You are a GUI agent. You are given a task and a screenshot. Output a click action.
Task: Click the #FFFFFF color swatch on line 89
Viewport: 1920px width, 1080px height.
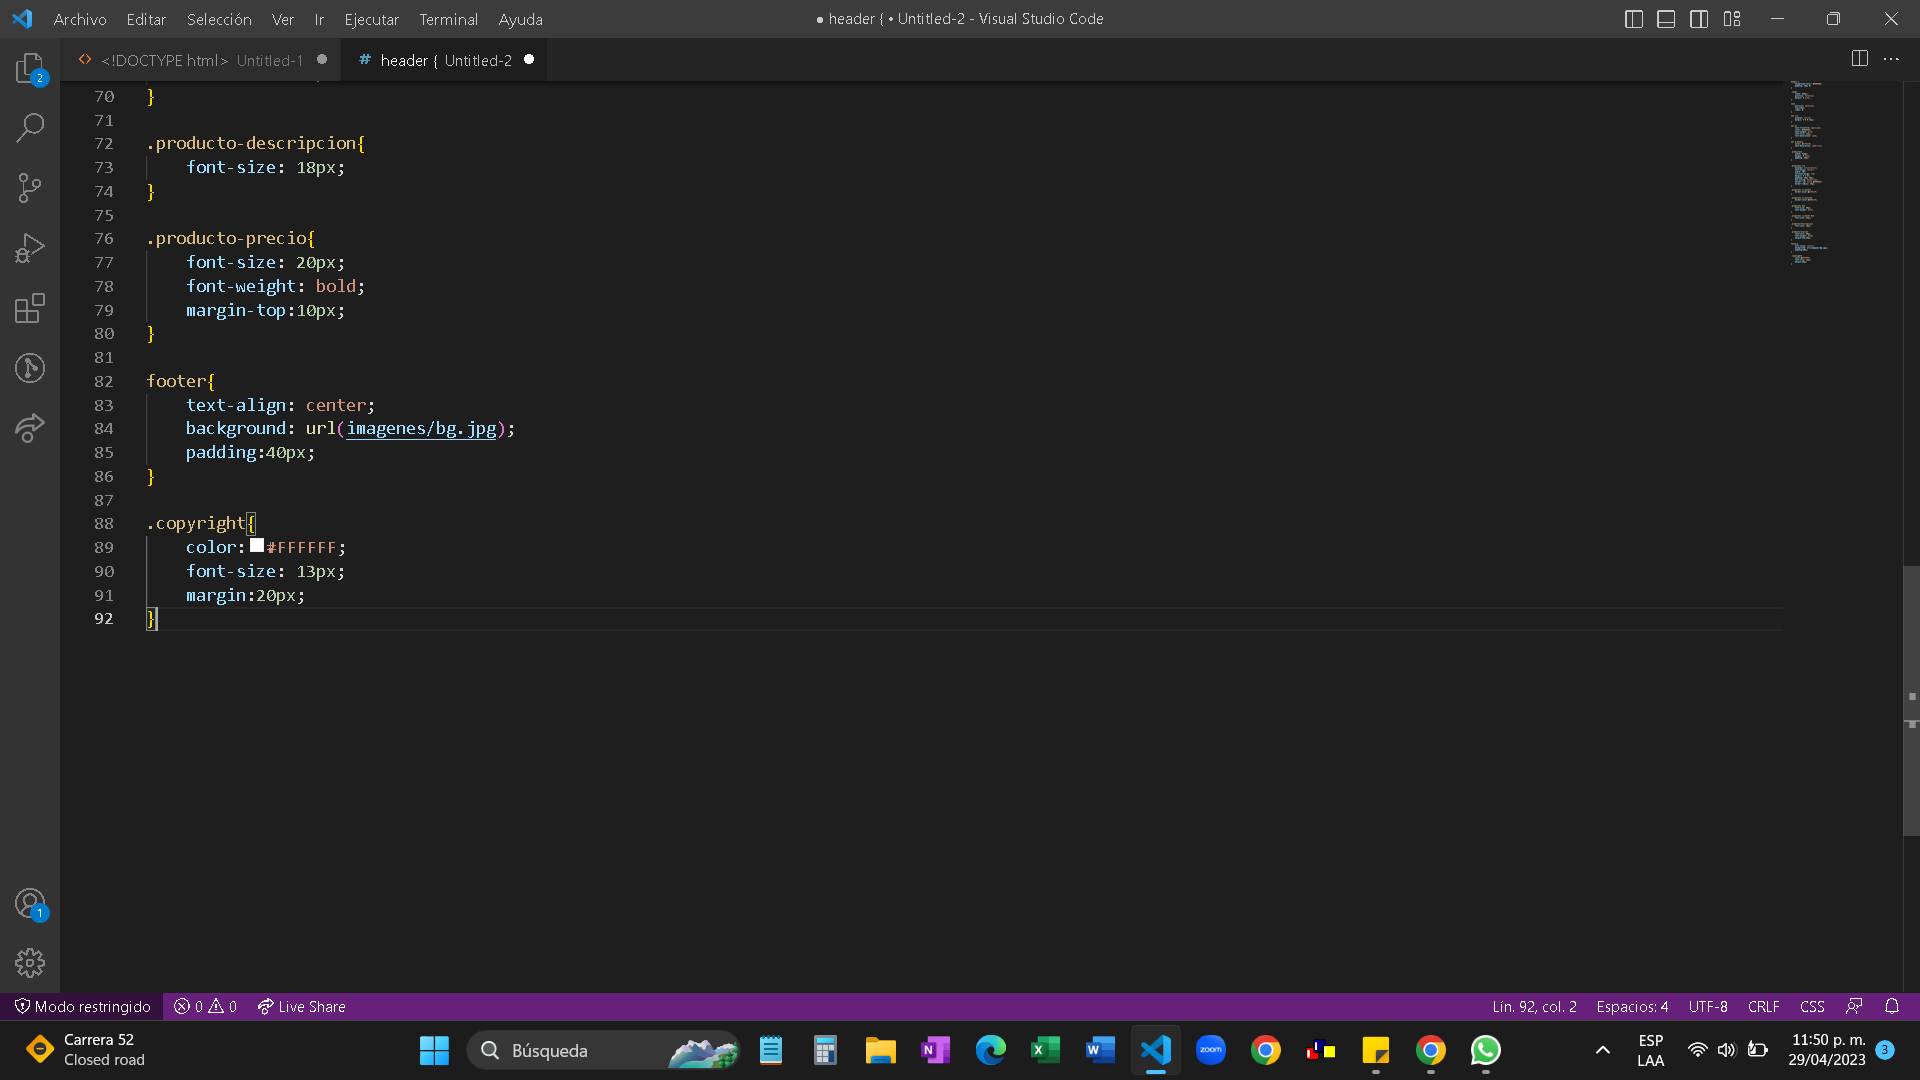[257, 546]
